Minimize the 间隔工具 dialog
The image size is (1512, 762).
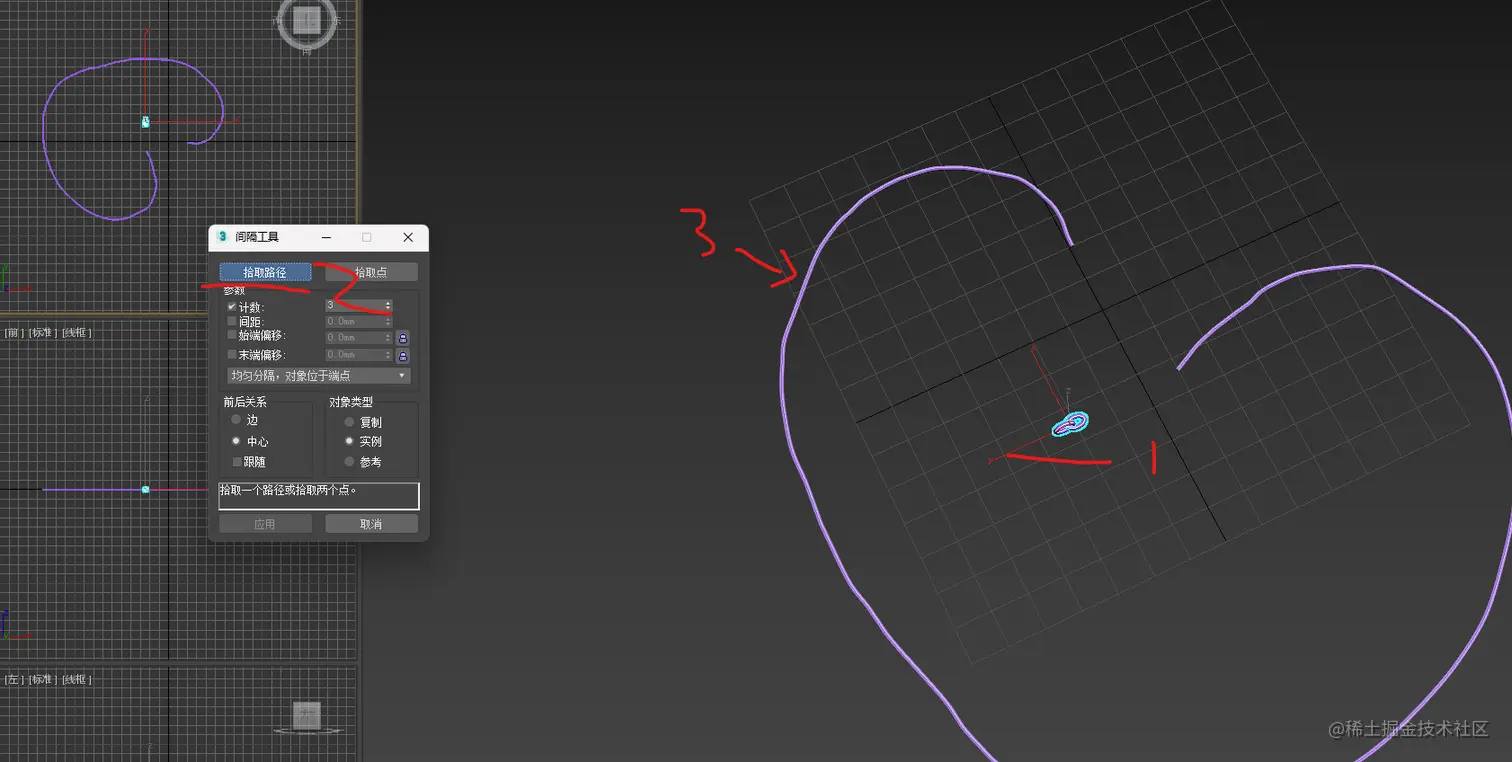(x=326, y=237)
